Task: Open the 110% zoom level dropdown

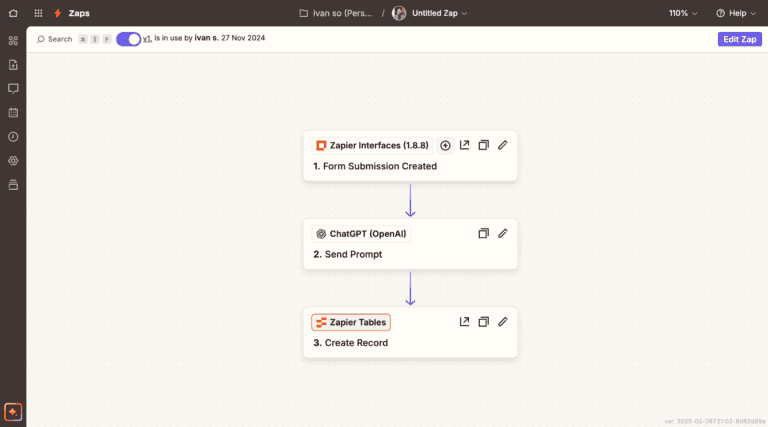Action: pos(683,13)
